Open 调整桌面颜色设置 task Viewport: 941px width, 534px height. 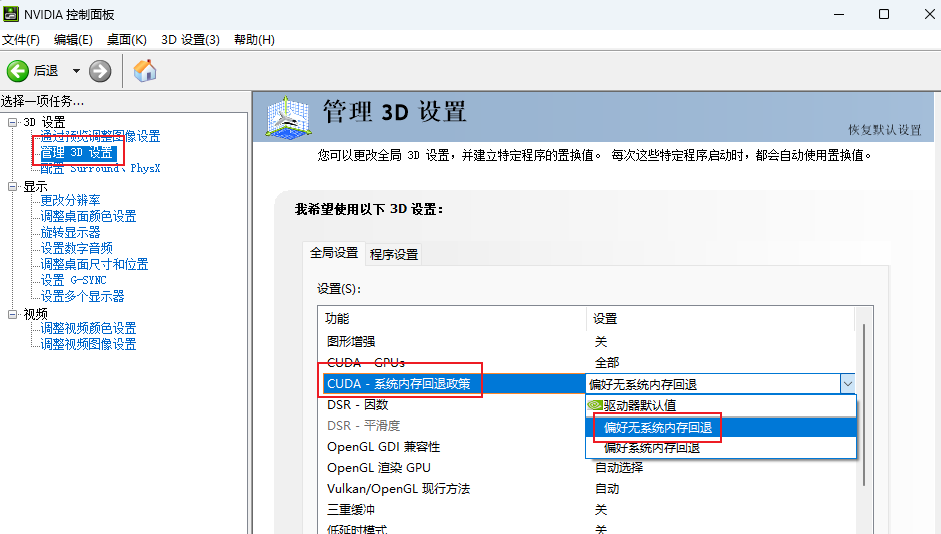[88, 216]
